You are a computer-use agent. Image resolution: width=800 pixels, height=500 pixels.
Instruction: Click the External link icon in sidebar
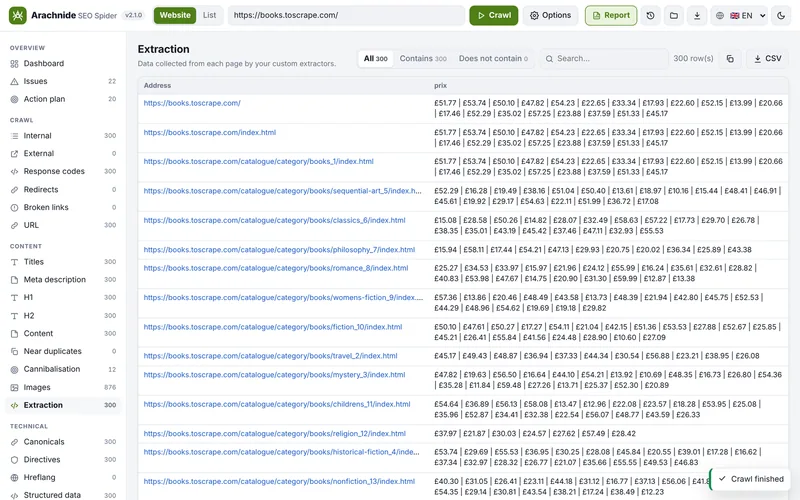coord(14,154)
